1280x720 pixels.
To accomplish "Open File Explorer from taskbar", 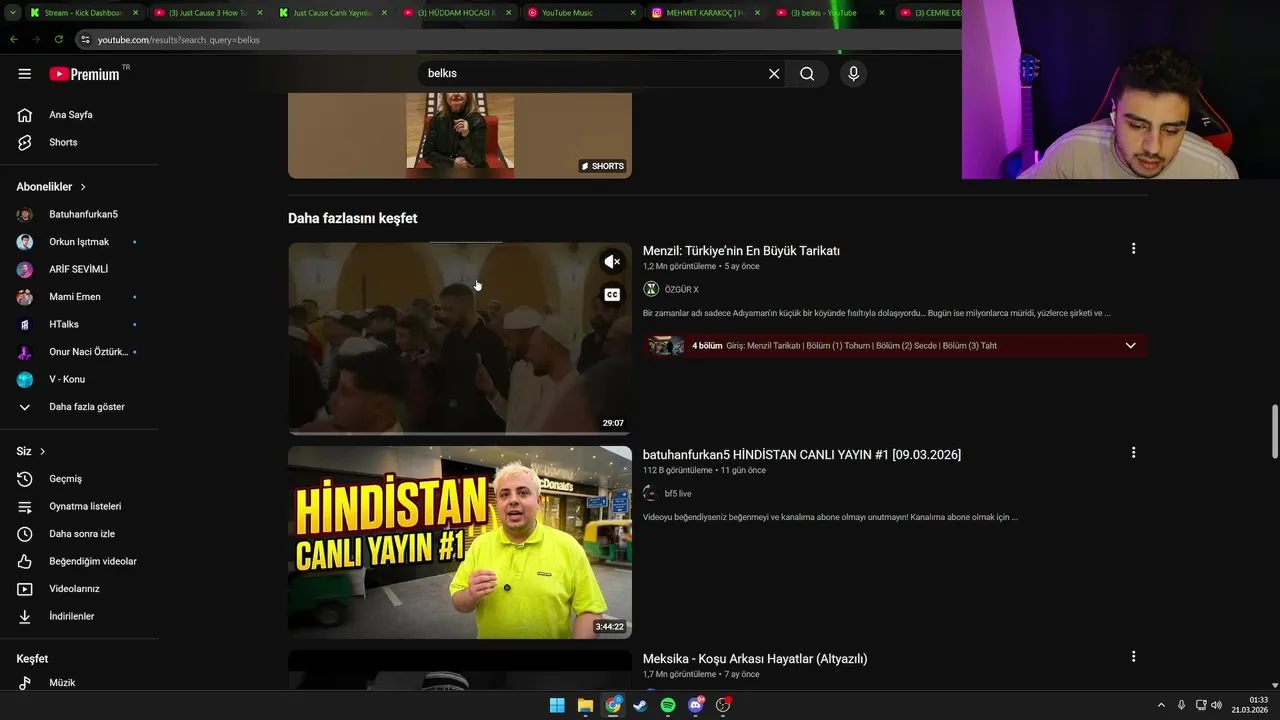I will (x=585, y=706).
